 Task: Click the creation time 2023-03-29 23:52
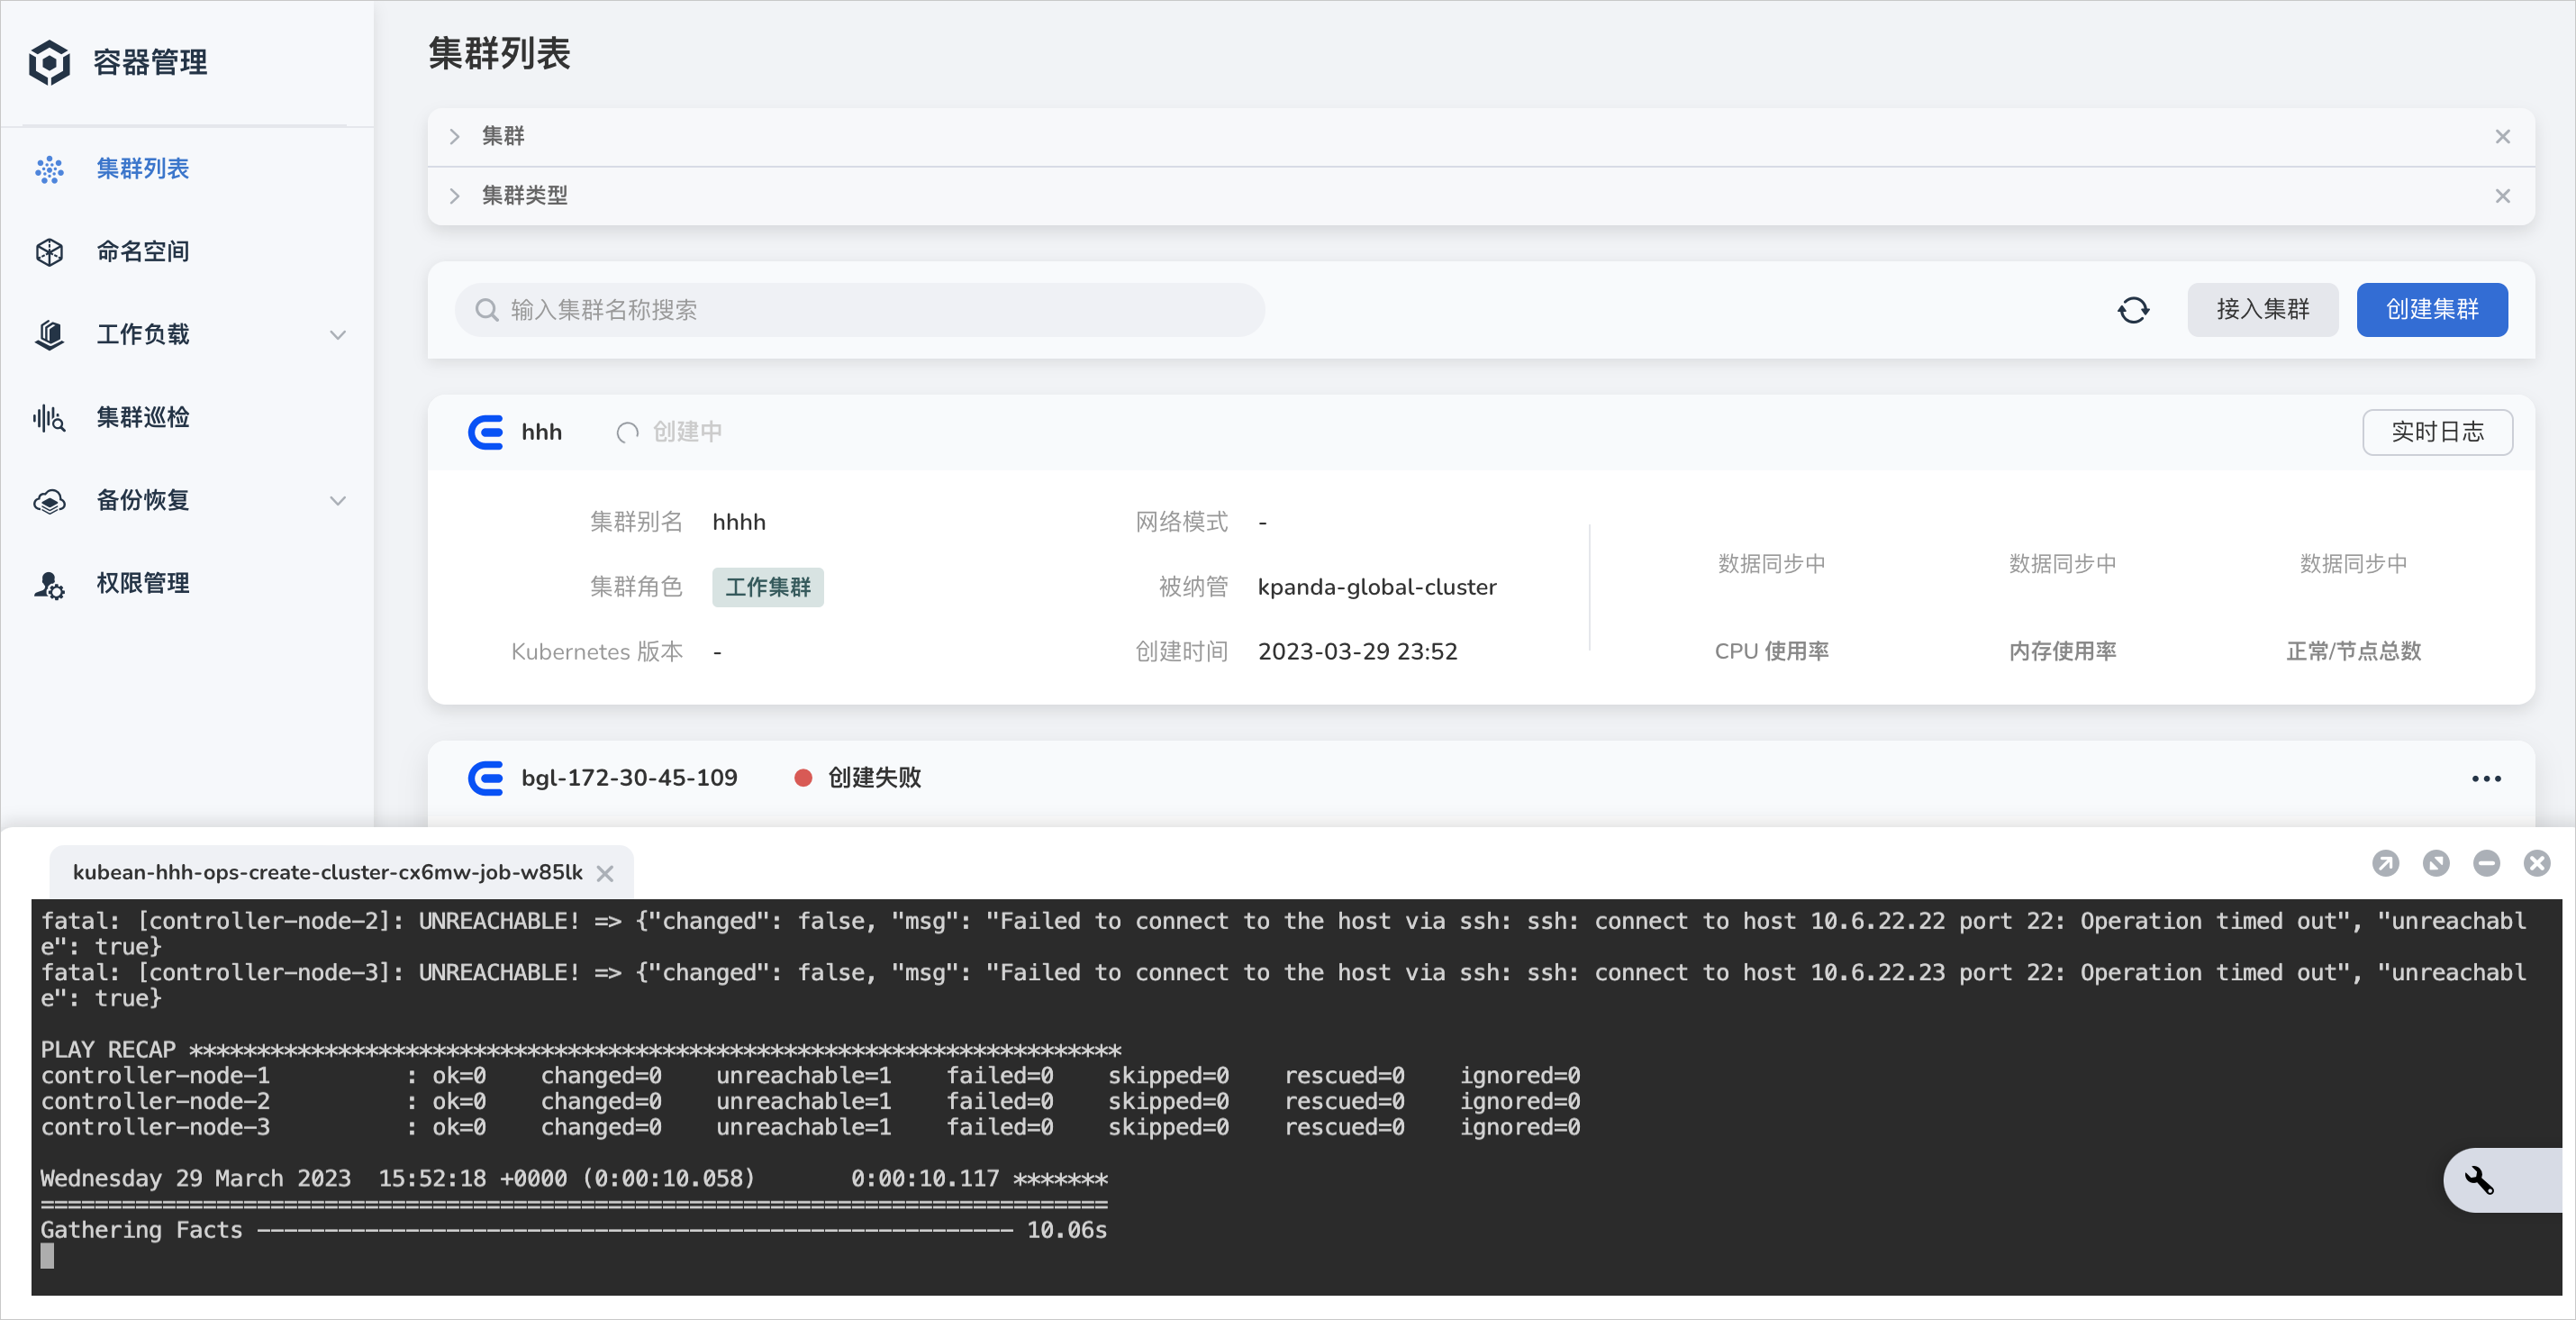(1357, 652)
